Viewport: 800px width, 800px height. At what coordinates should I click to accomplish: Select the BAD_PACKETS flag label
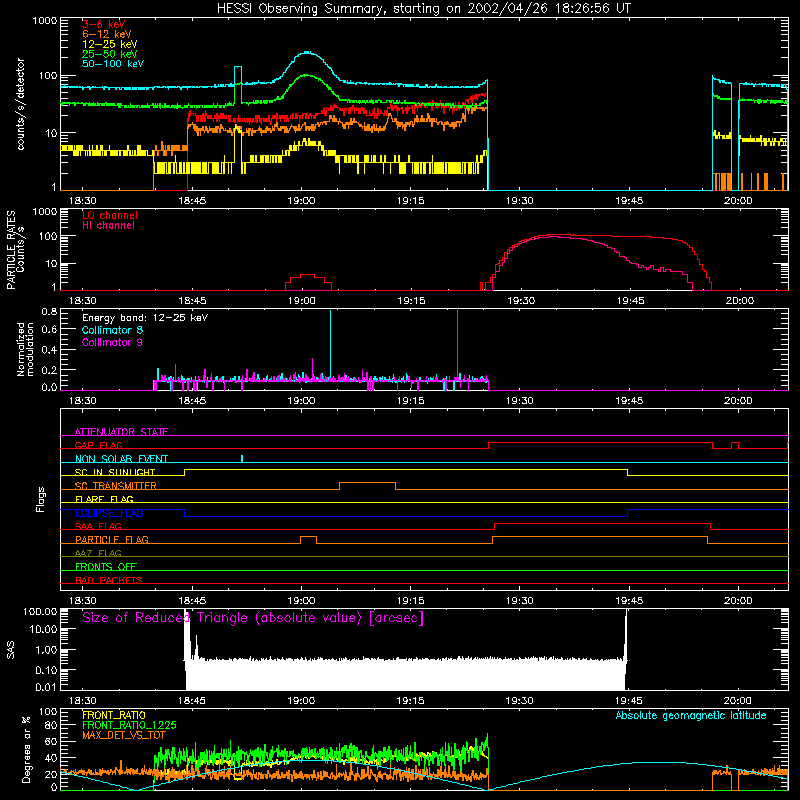pyautogui.click(x=109, y=580)
